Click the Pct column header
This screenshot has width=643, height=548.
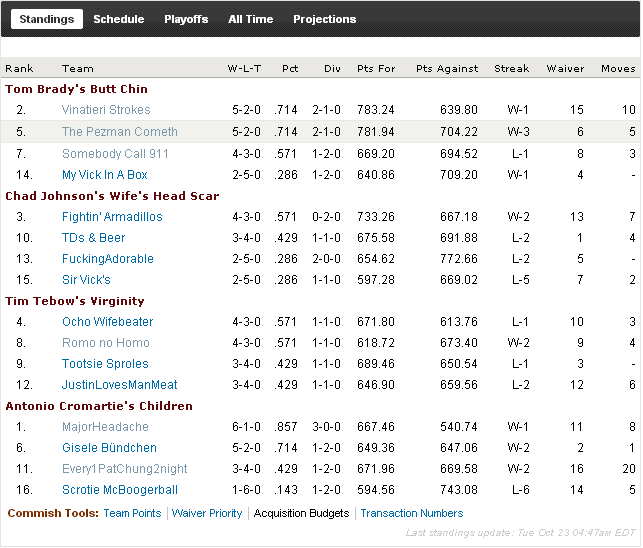(290, 68)
